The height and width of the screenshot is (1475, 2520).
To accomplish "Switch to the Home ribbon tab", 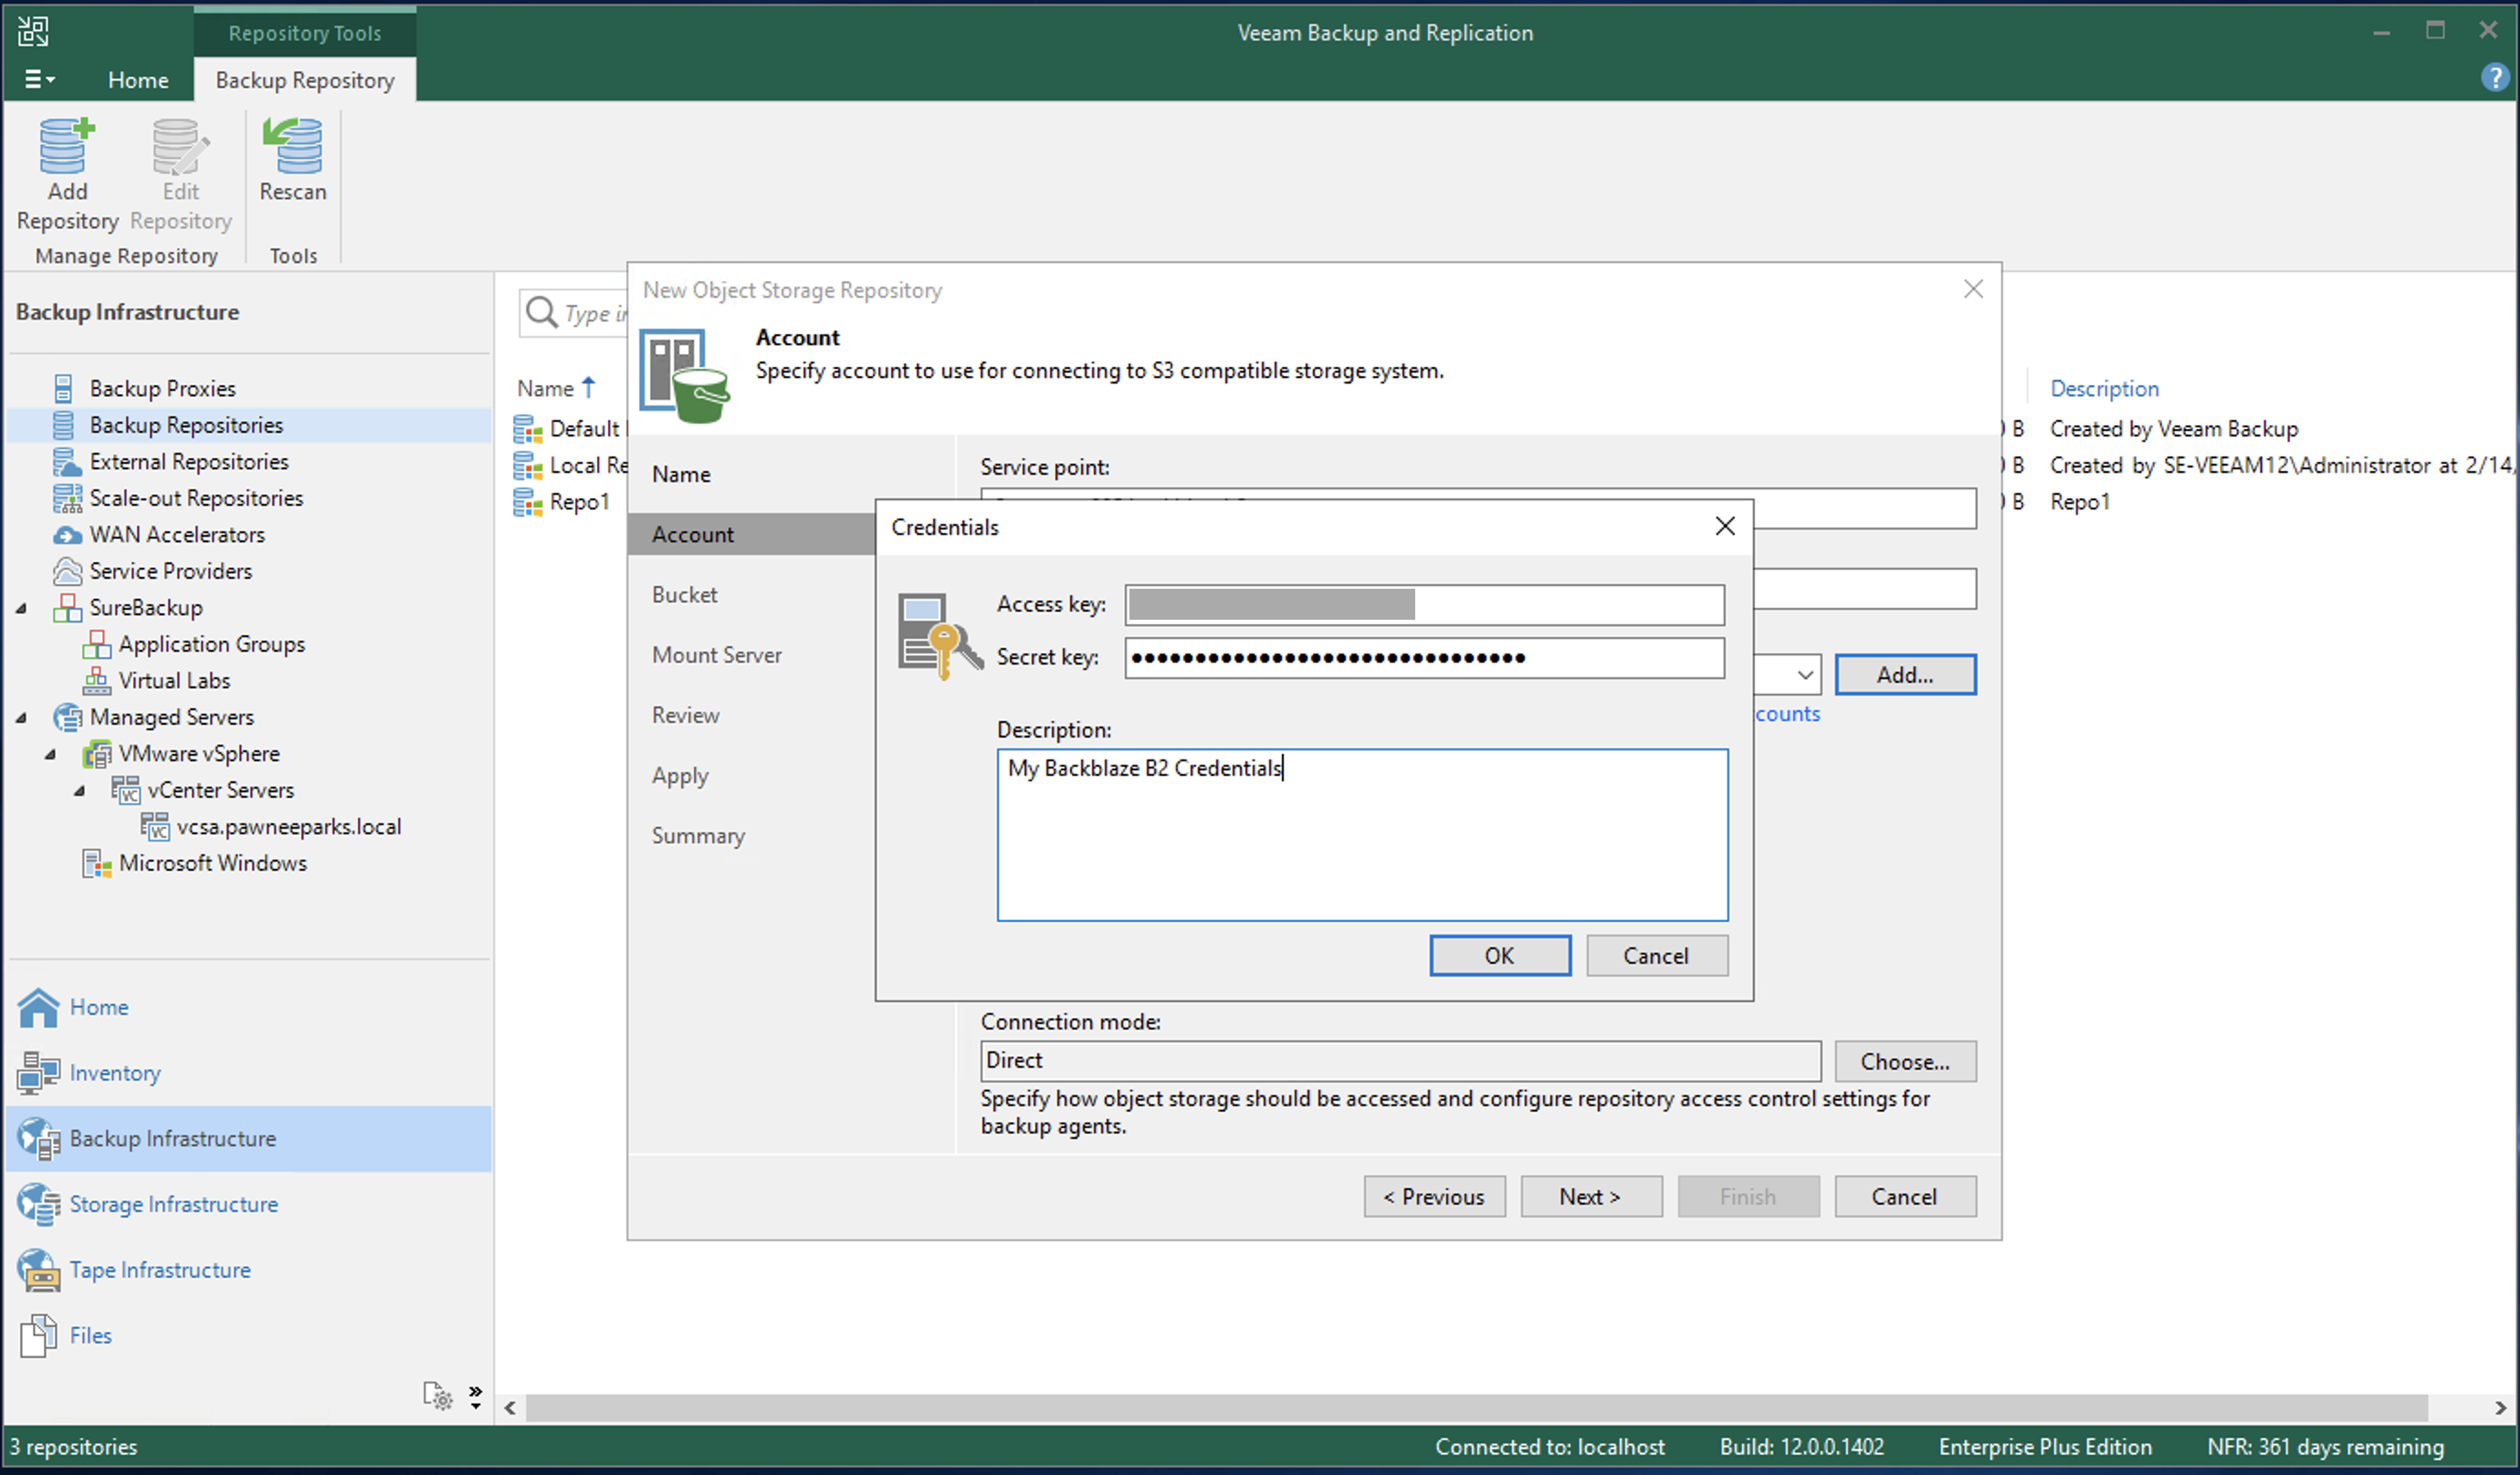I will 138,80.
